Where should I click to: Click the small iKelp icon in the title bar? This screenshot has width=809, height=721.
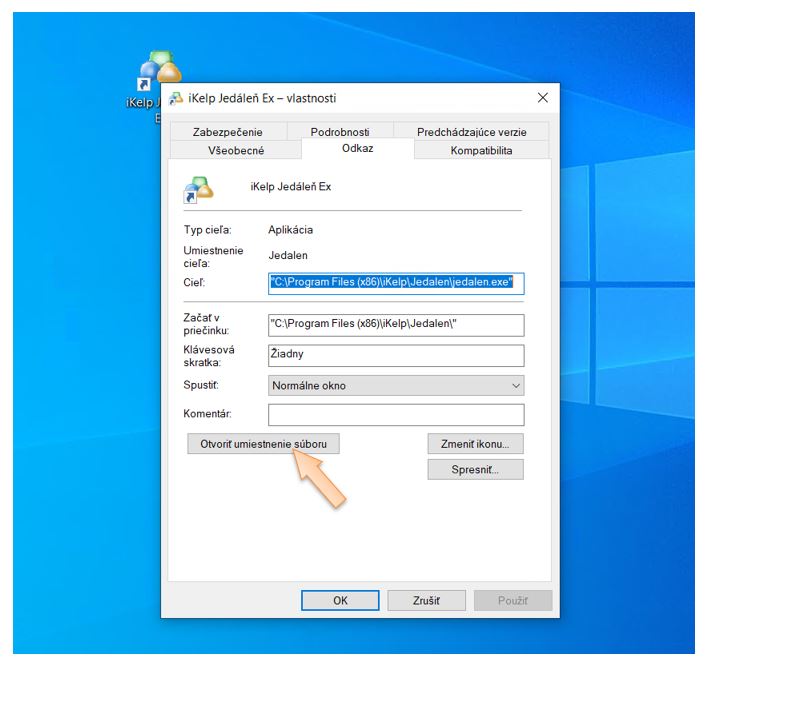tap(176, 98)
